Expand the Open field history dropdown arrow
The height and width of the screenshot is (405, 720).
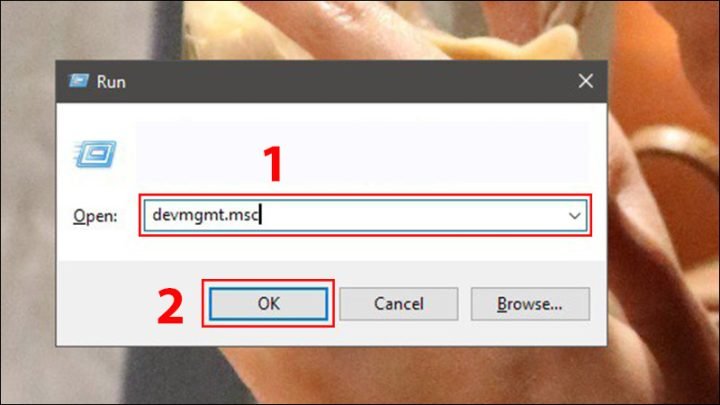[x=574, y=215]
